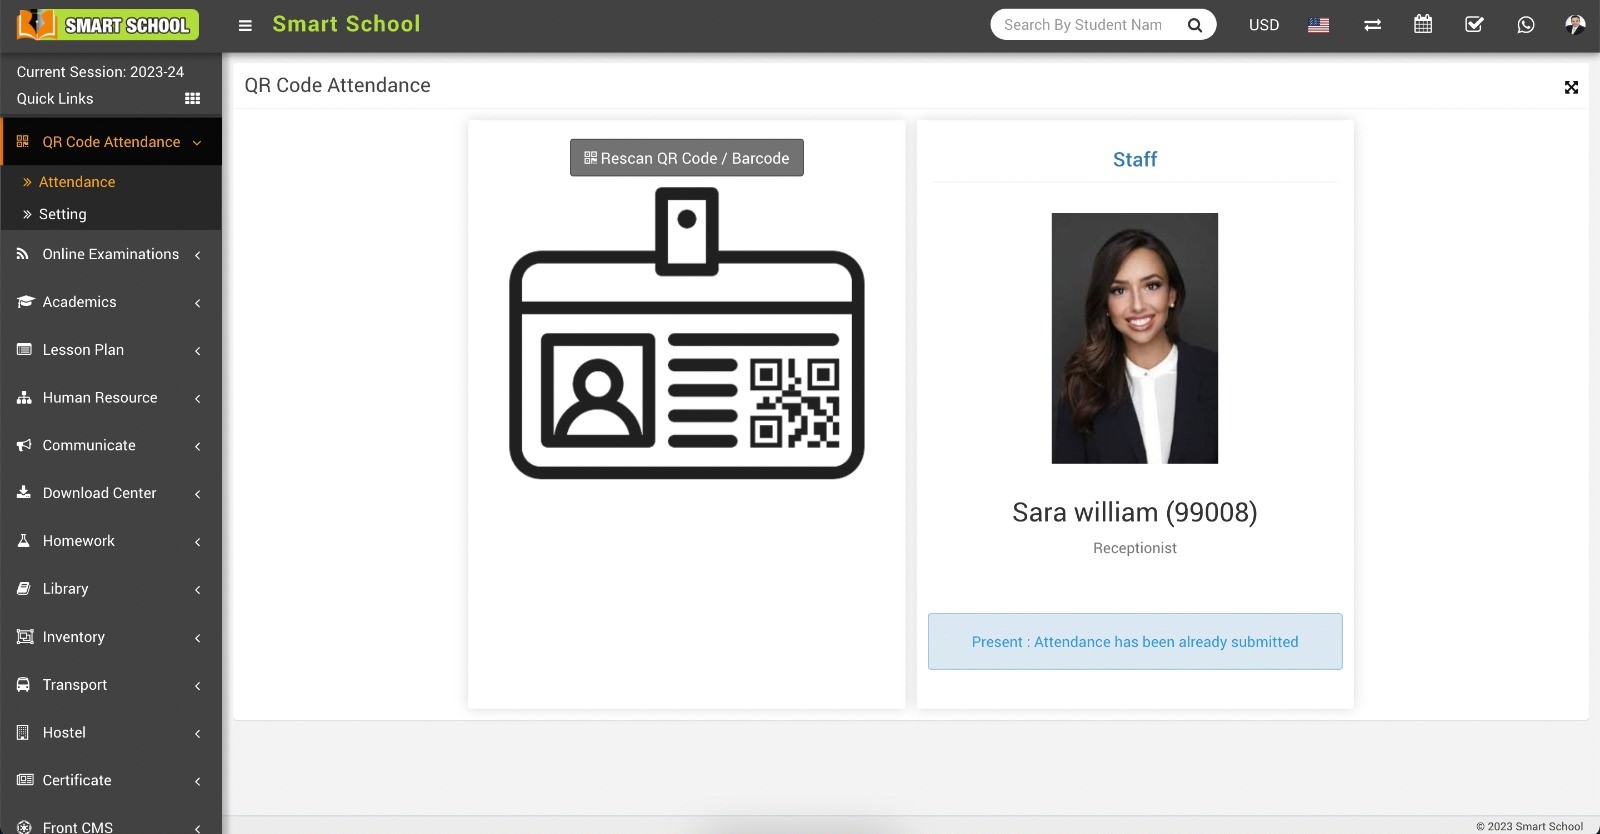
Task: Click Rescan QR Code / Barcode button
Action: tap(686, 158)
